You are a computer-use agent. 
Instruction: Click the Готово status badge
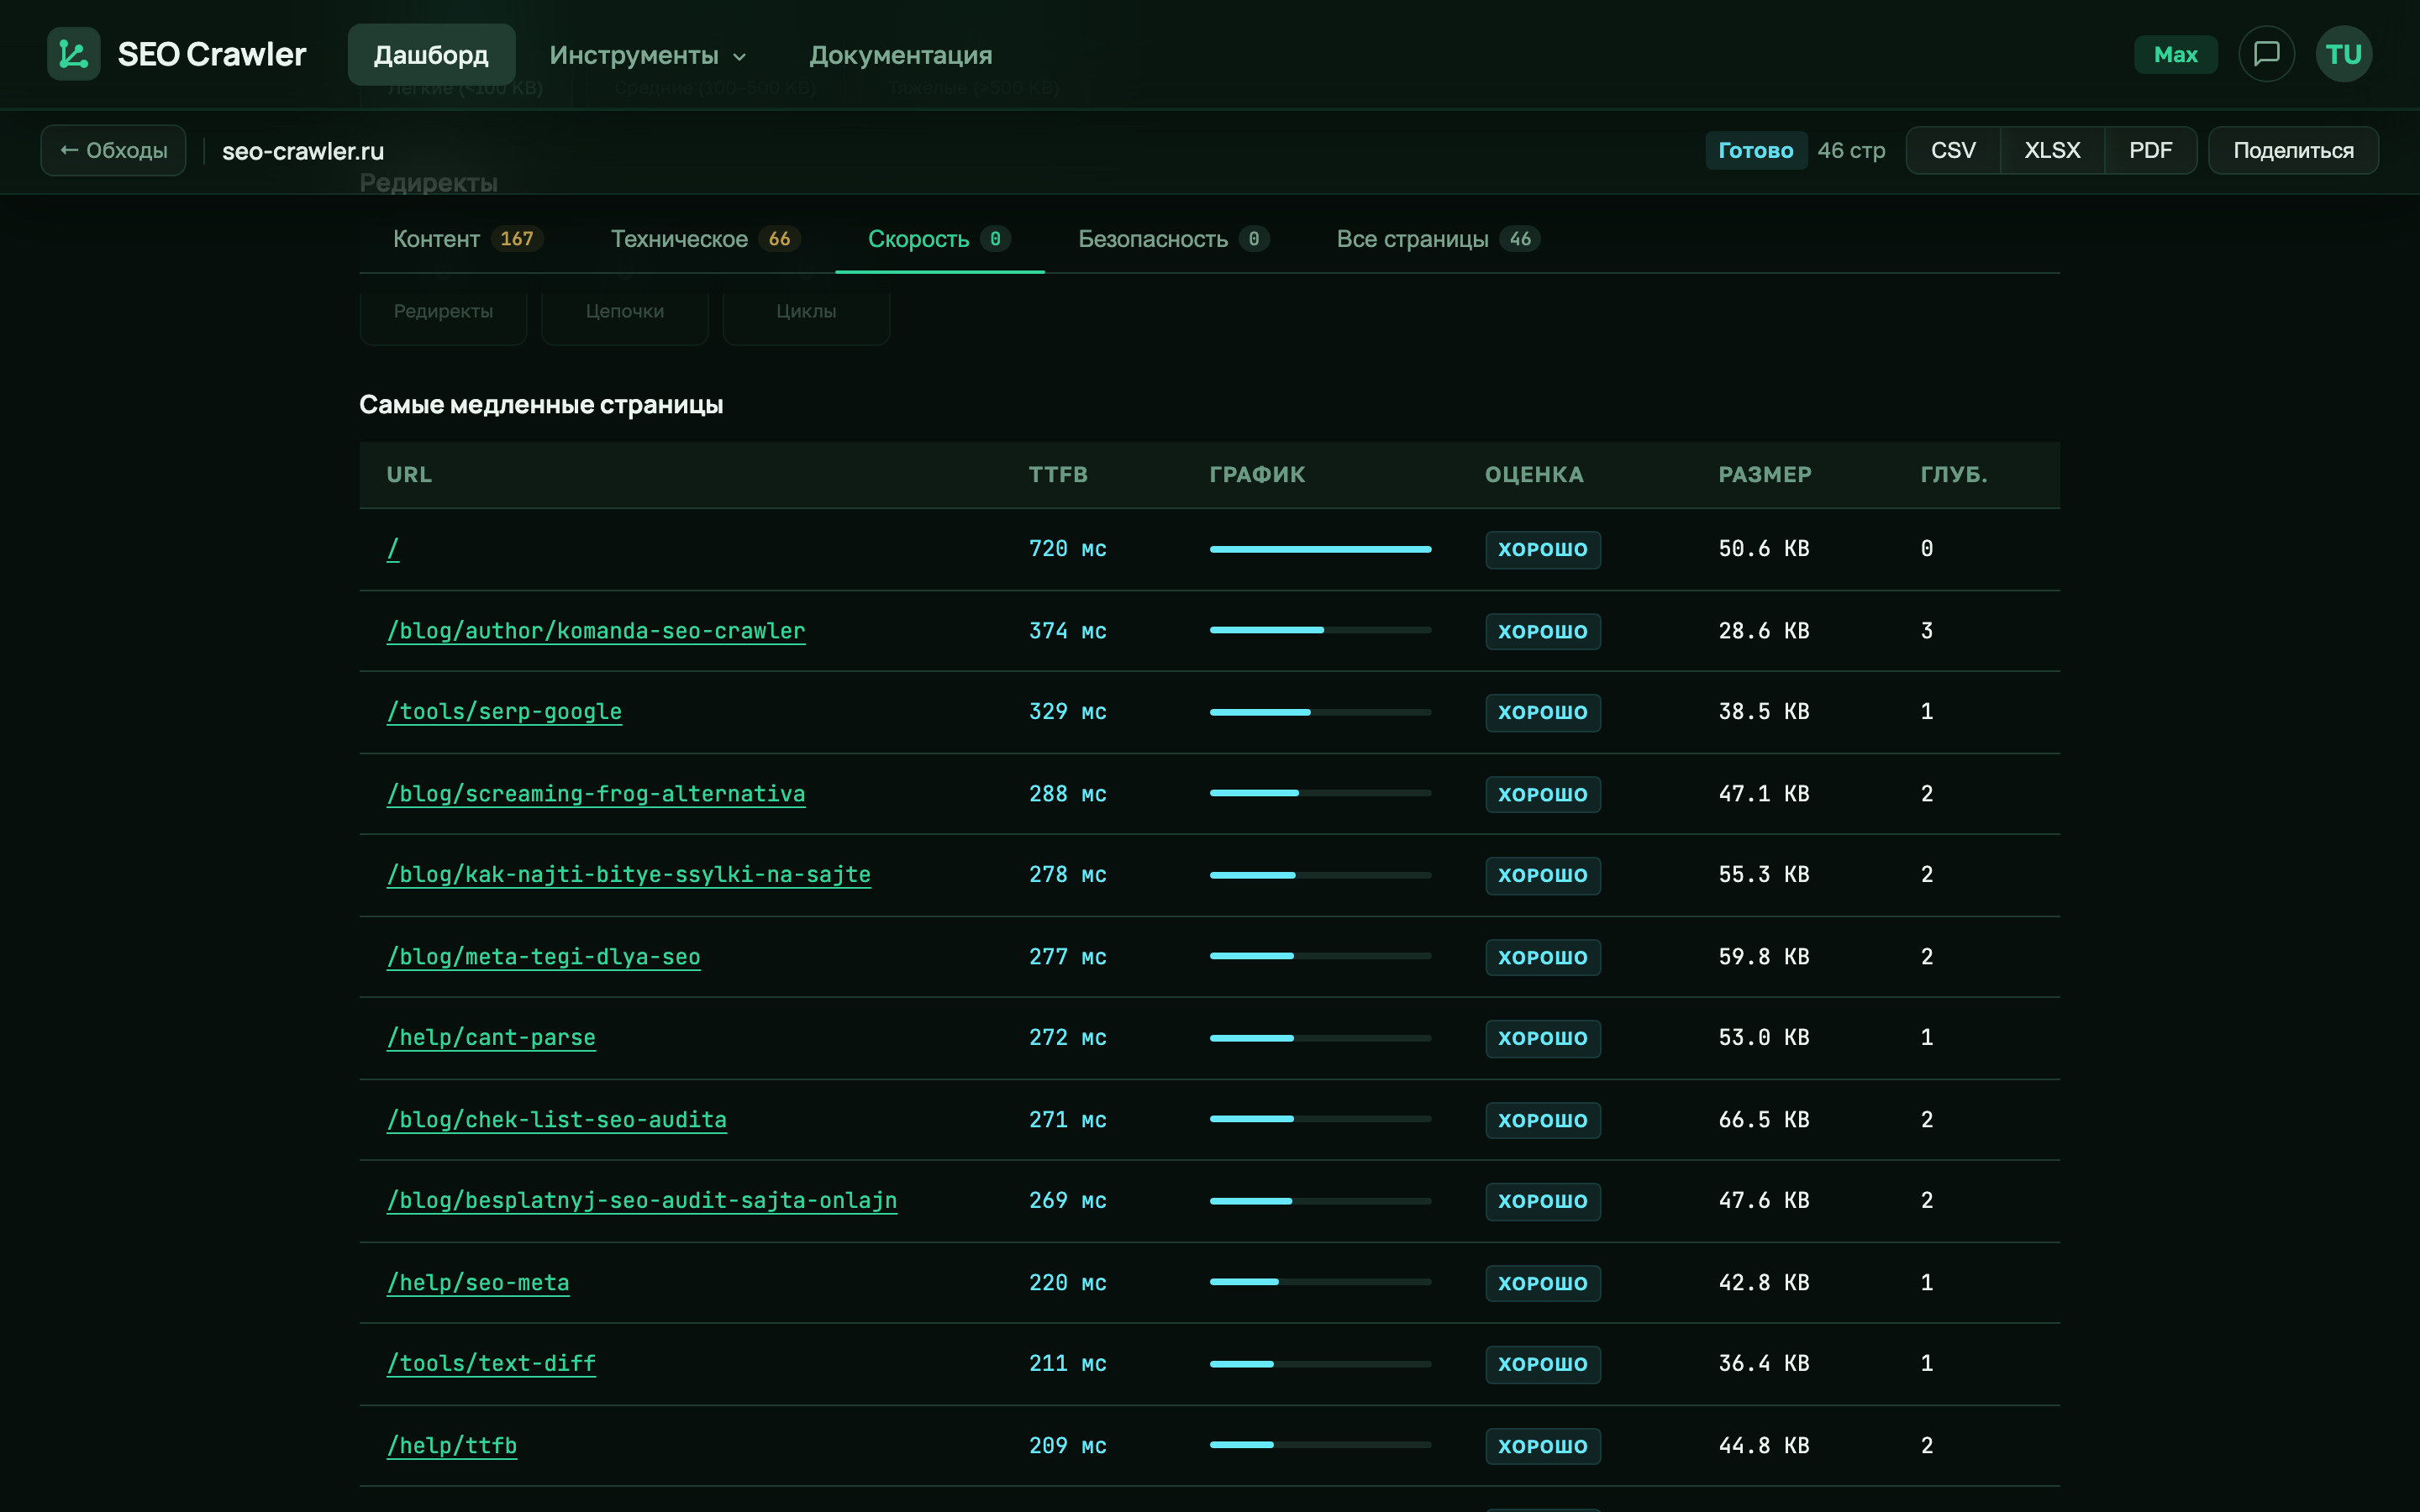coord(1755,150)
